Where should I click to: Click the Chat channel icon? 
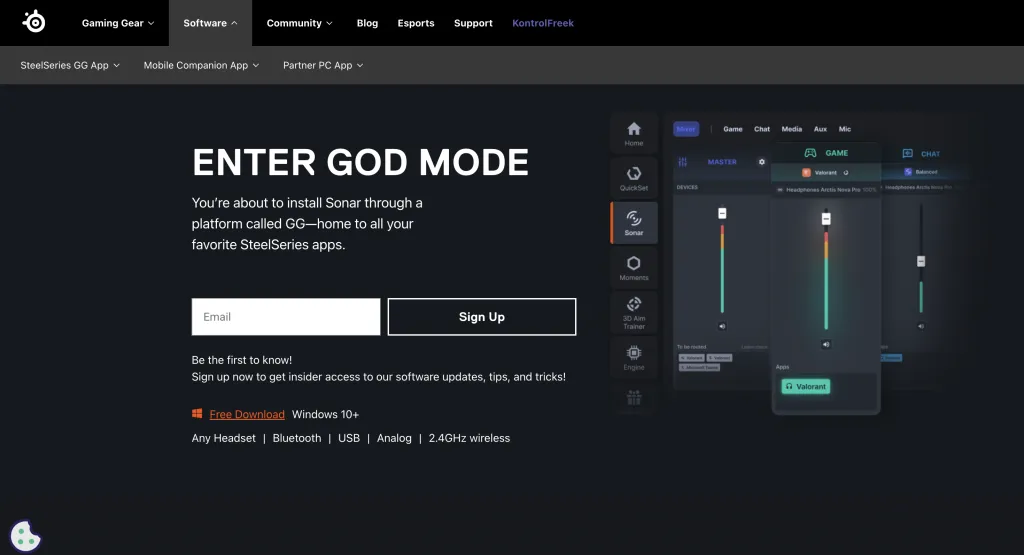point(908,153)
